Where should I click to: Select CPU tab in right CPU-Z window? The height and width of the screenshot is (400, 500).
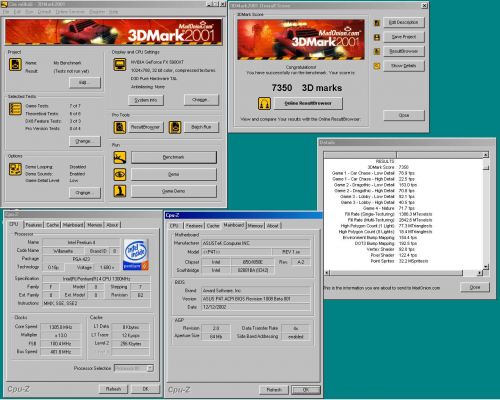coord(174,226)
